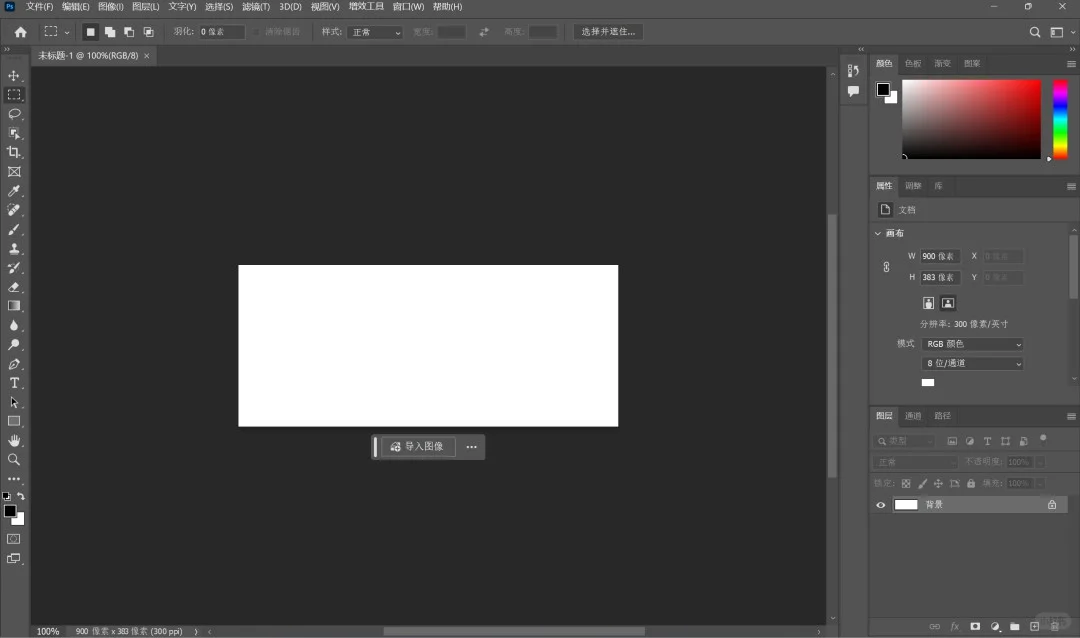
Task: Select the Gradient tool
Action: 14,306
